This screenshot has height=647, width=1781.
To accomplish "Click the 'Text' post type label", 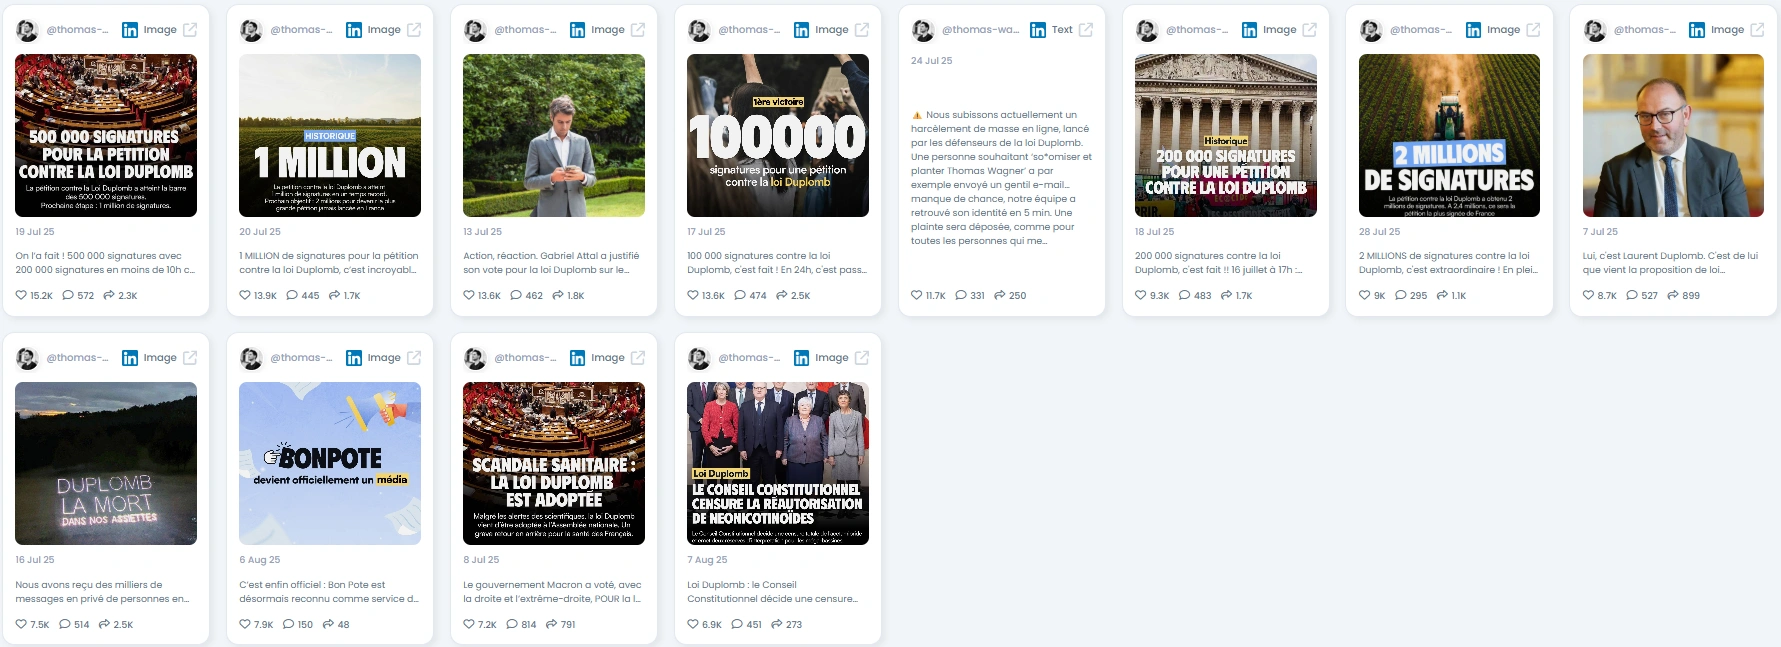I will (x=1062, y=30).
